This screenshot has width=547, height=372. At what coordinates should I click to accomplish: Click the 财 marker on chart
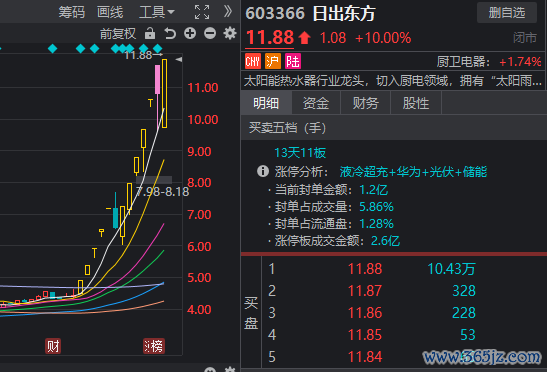point(53,346)
